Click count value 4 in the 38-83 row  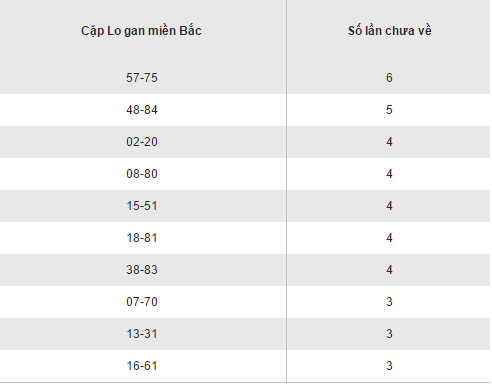coord(389,270)
